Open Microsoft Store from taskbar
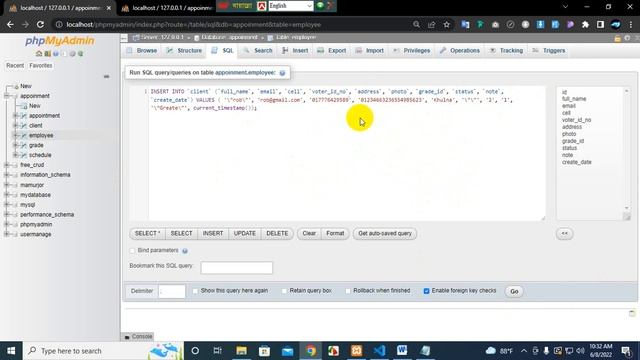The image size is (640, 360). click(x=264, y=351)
